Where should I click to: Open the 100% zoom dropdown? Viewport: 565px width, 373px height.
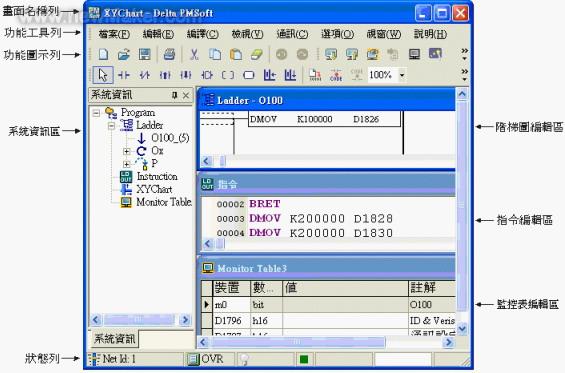(x=401, y=75)
